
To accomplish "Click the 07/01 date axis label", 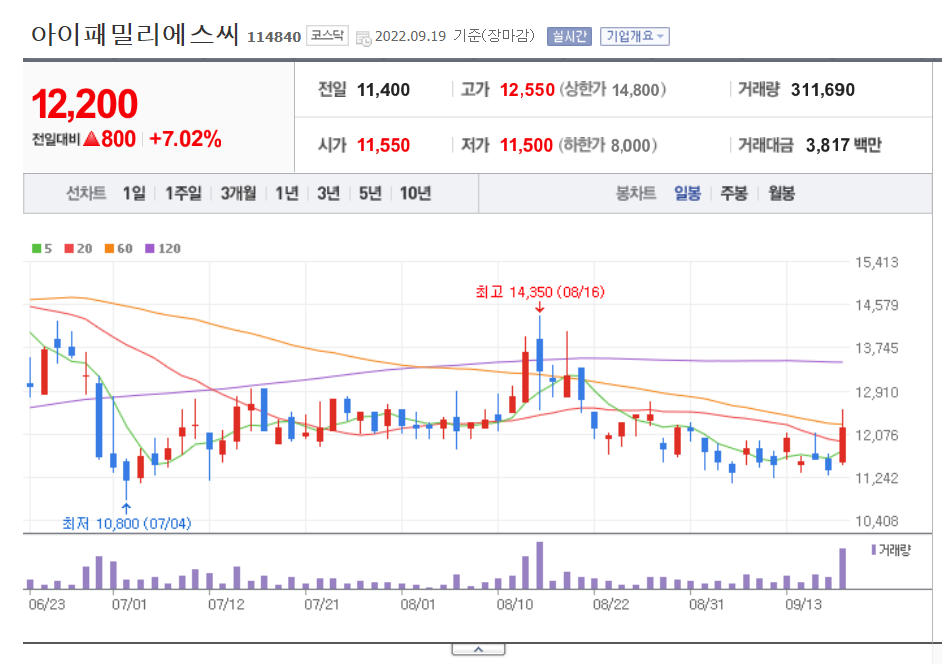I will coord(129,605).
